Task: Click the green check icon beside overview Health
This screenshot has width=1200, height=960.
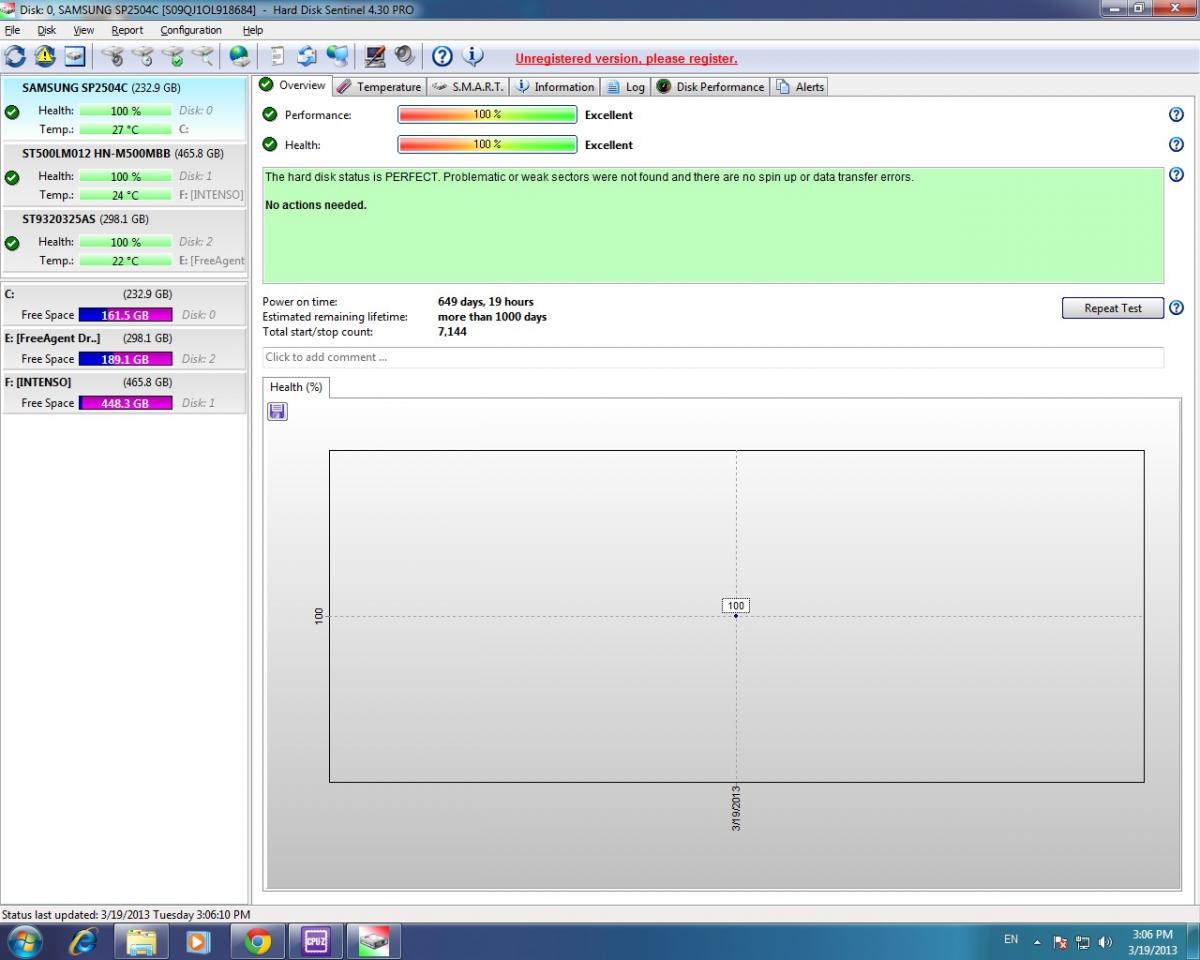Action: click(x=269, y=144)
